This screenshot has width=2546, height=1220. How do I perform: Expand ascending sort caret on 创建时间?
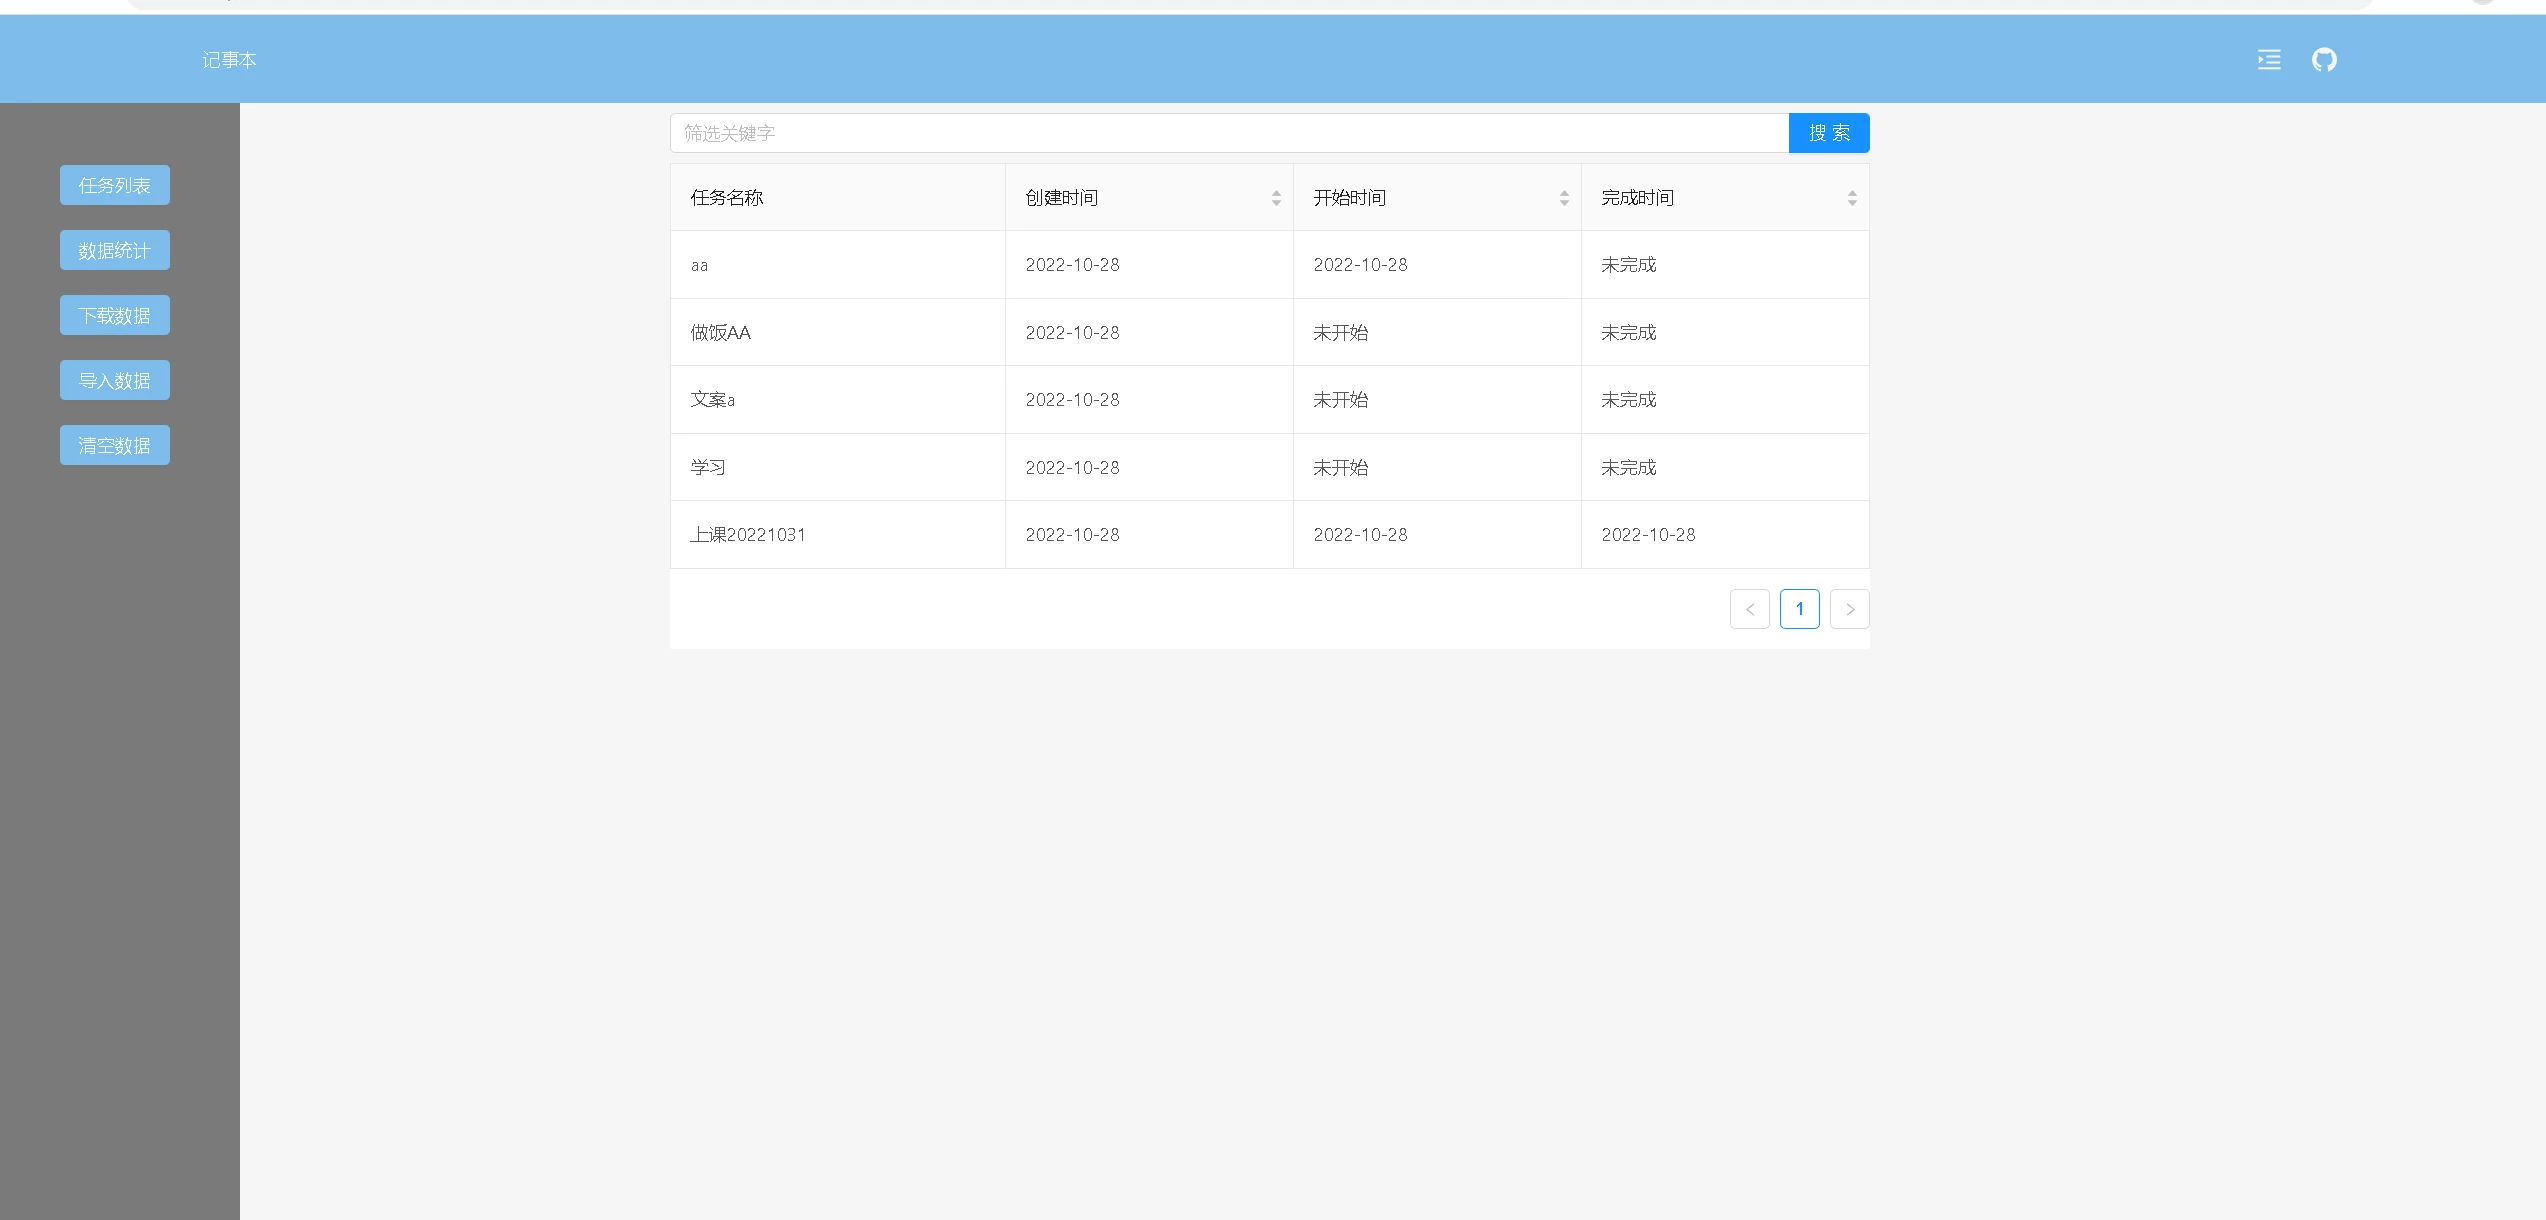(x=1275, y=192)
